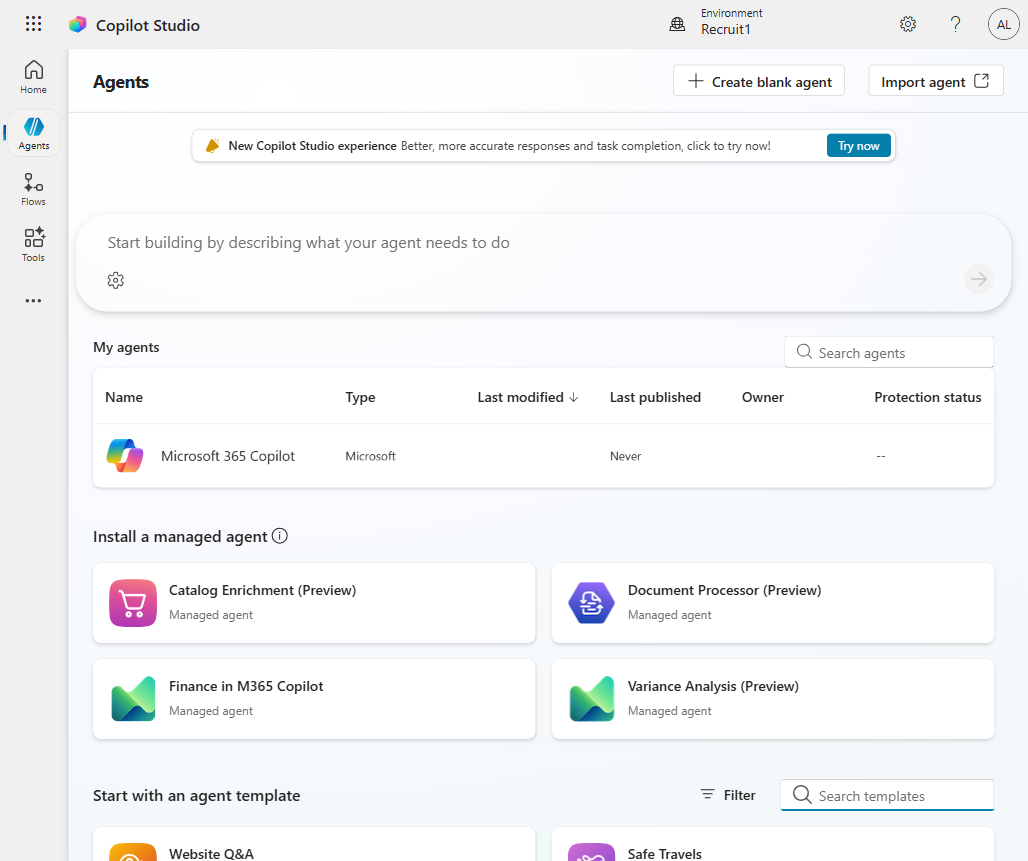1028x861 pixels.
Task: Click the magnifier icon in Search agents
Action: (x=804, y=352)
